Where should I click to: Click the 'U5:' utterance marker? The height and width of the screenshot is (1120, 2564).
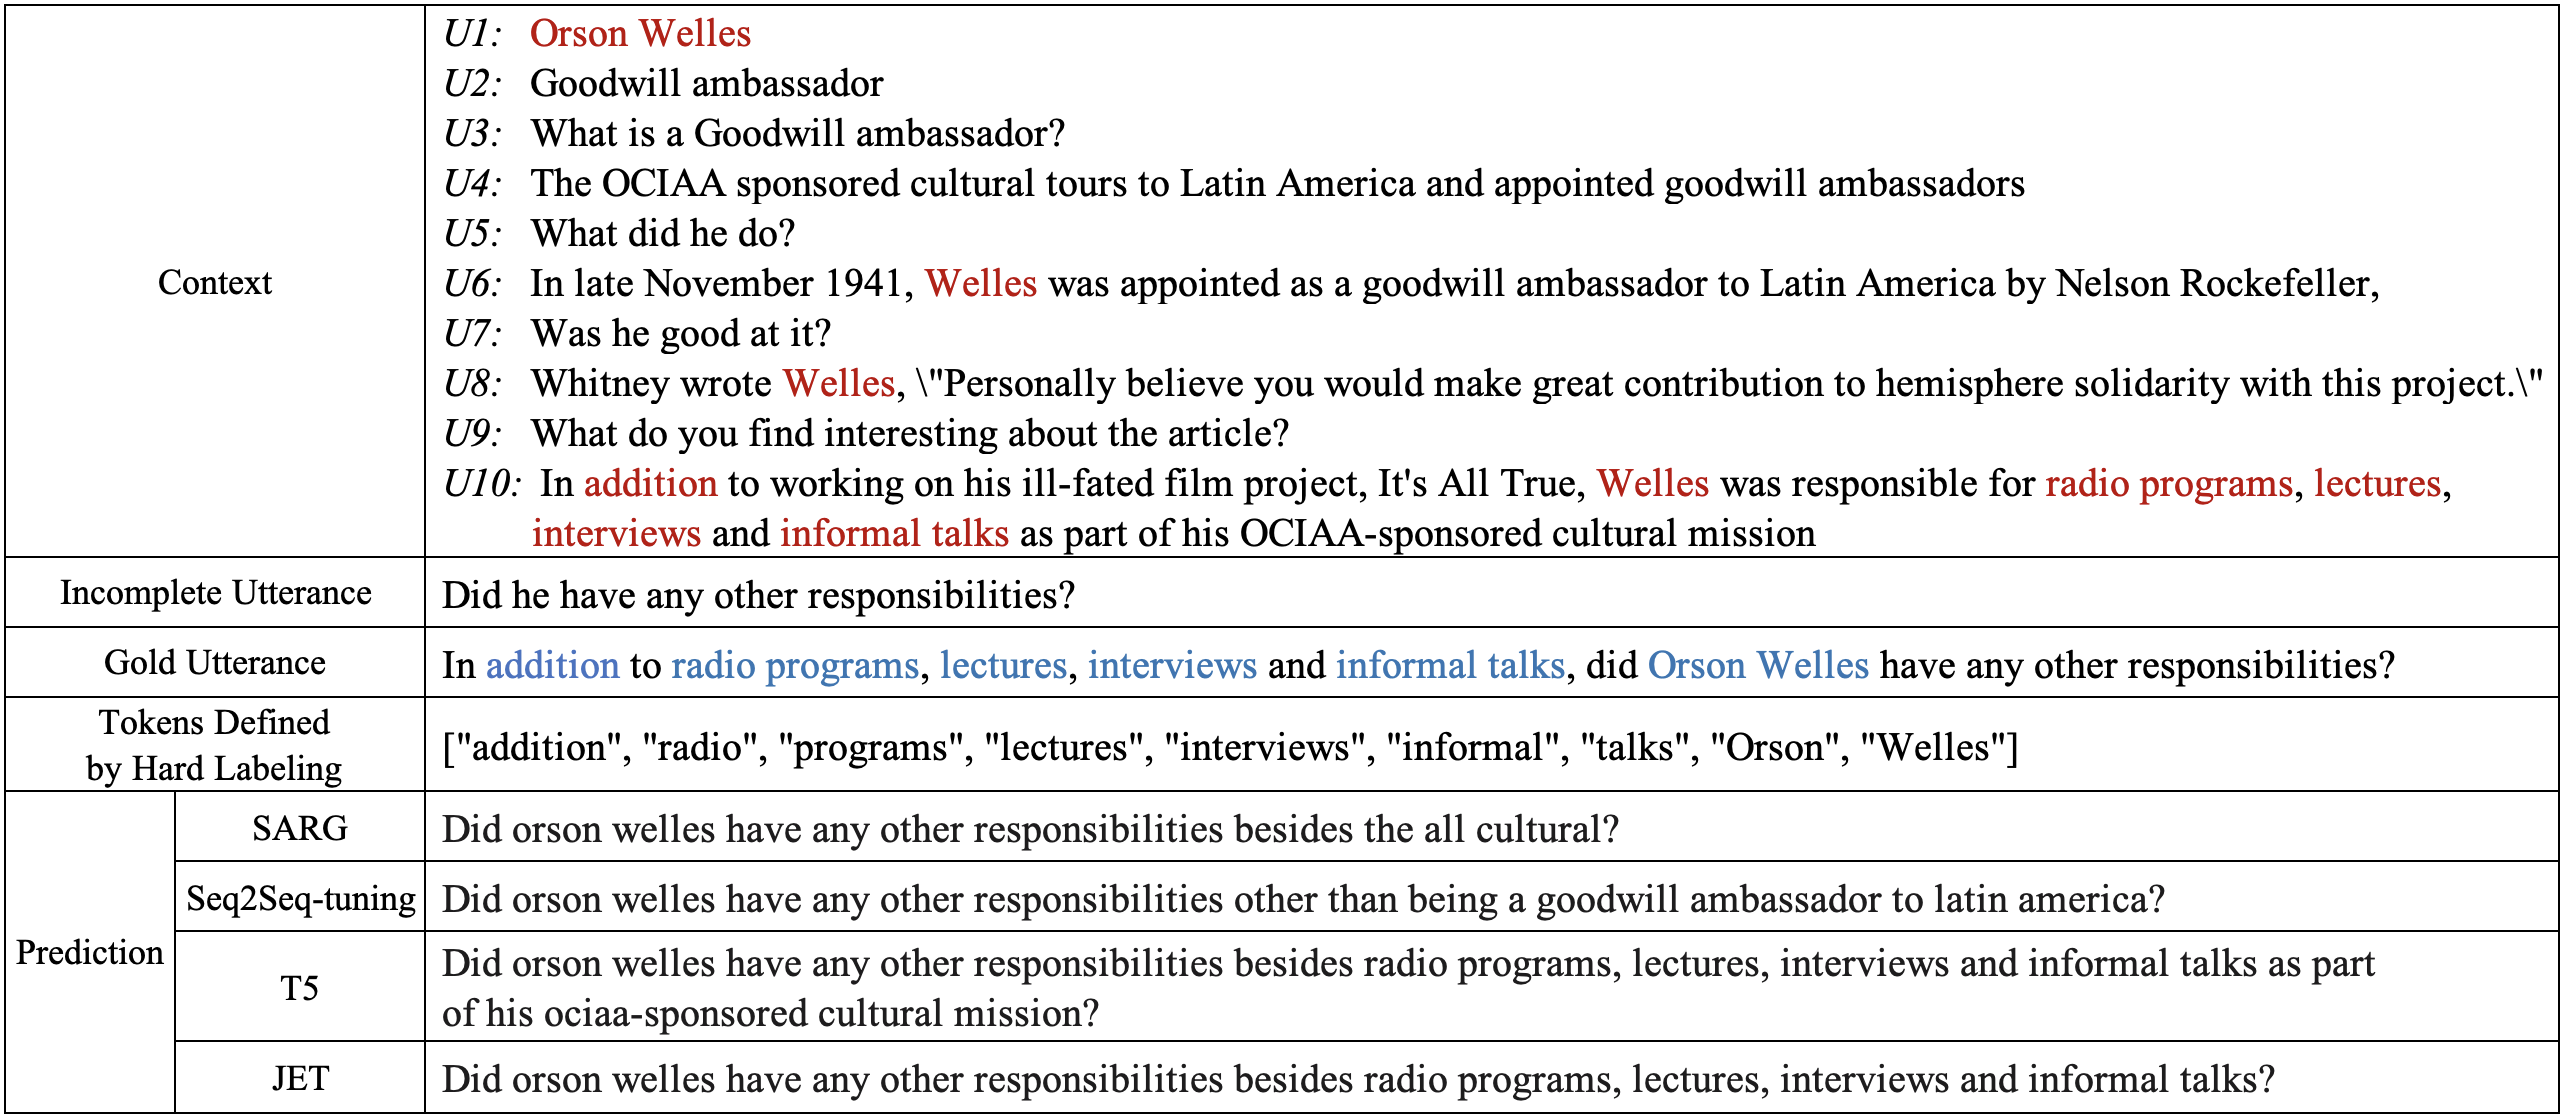[472, 234]
